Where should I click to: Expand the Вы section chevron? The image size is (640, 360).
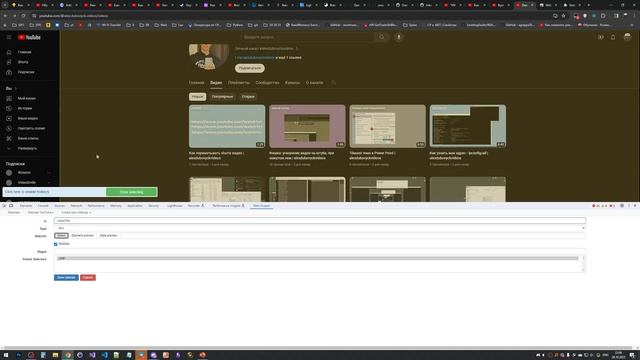16,89
